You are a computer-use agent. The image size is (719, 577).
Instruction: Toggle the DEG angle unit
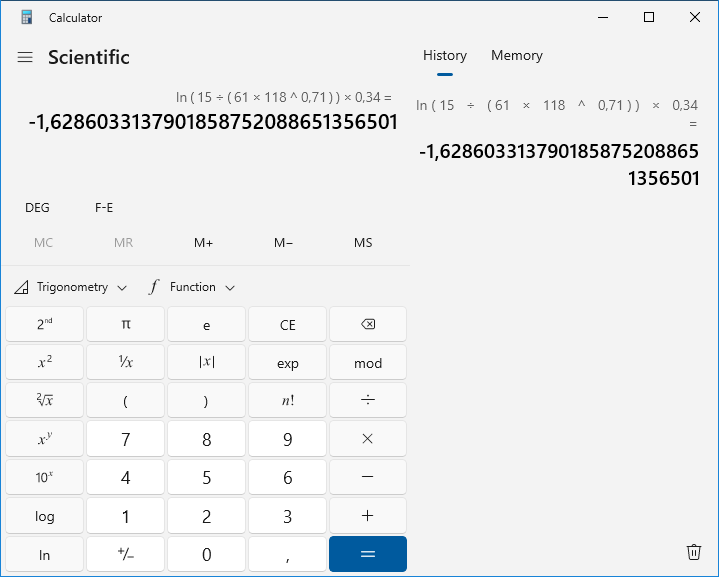(x=37, y=208)
